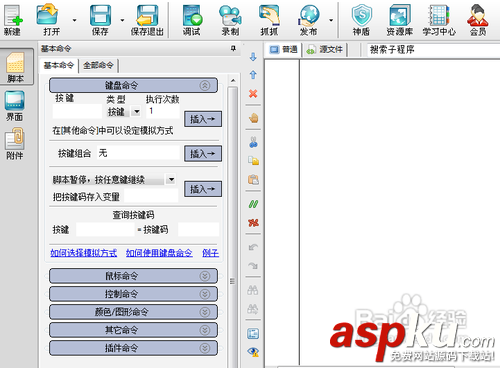500x368 pixels.
Task: Select the 脚本 sidebar panel
Action: 16,67
